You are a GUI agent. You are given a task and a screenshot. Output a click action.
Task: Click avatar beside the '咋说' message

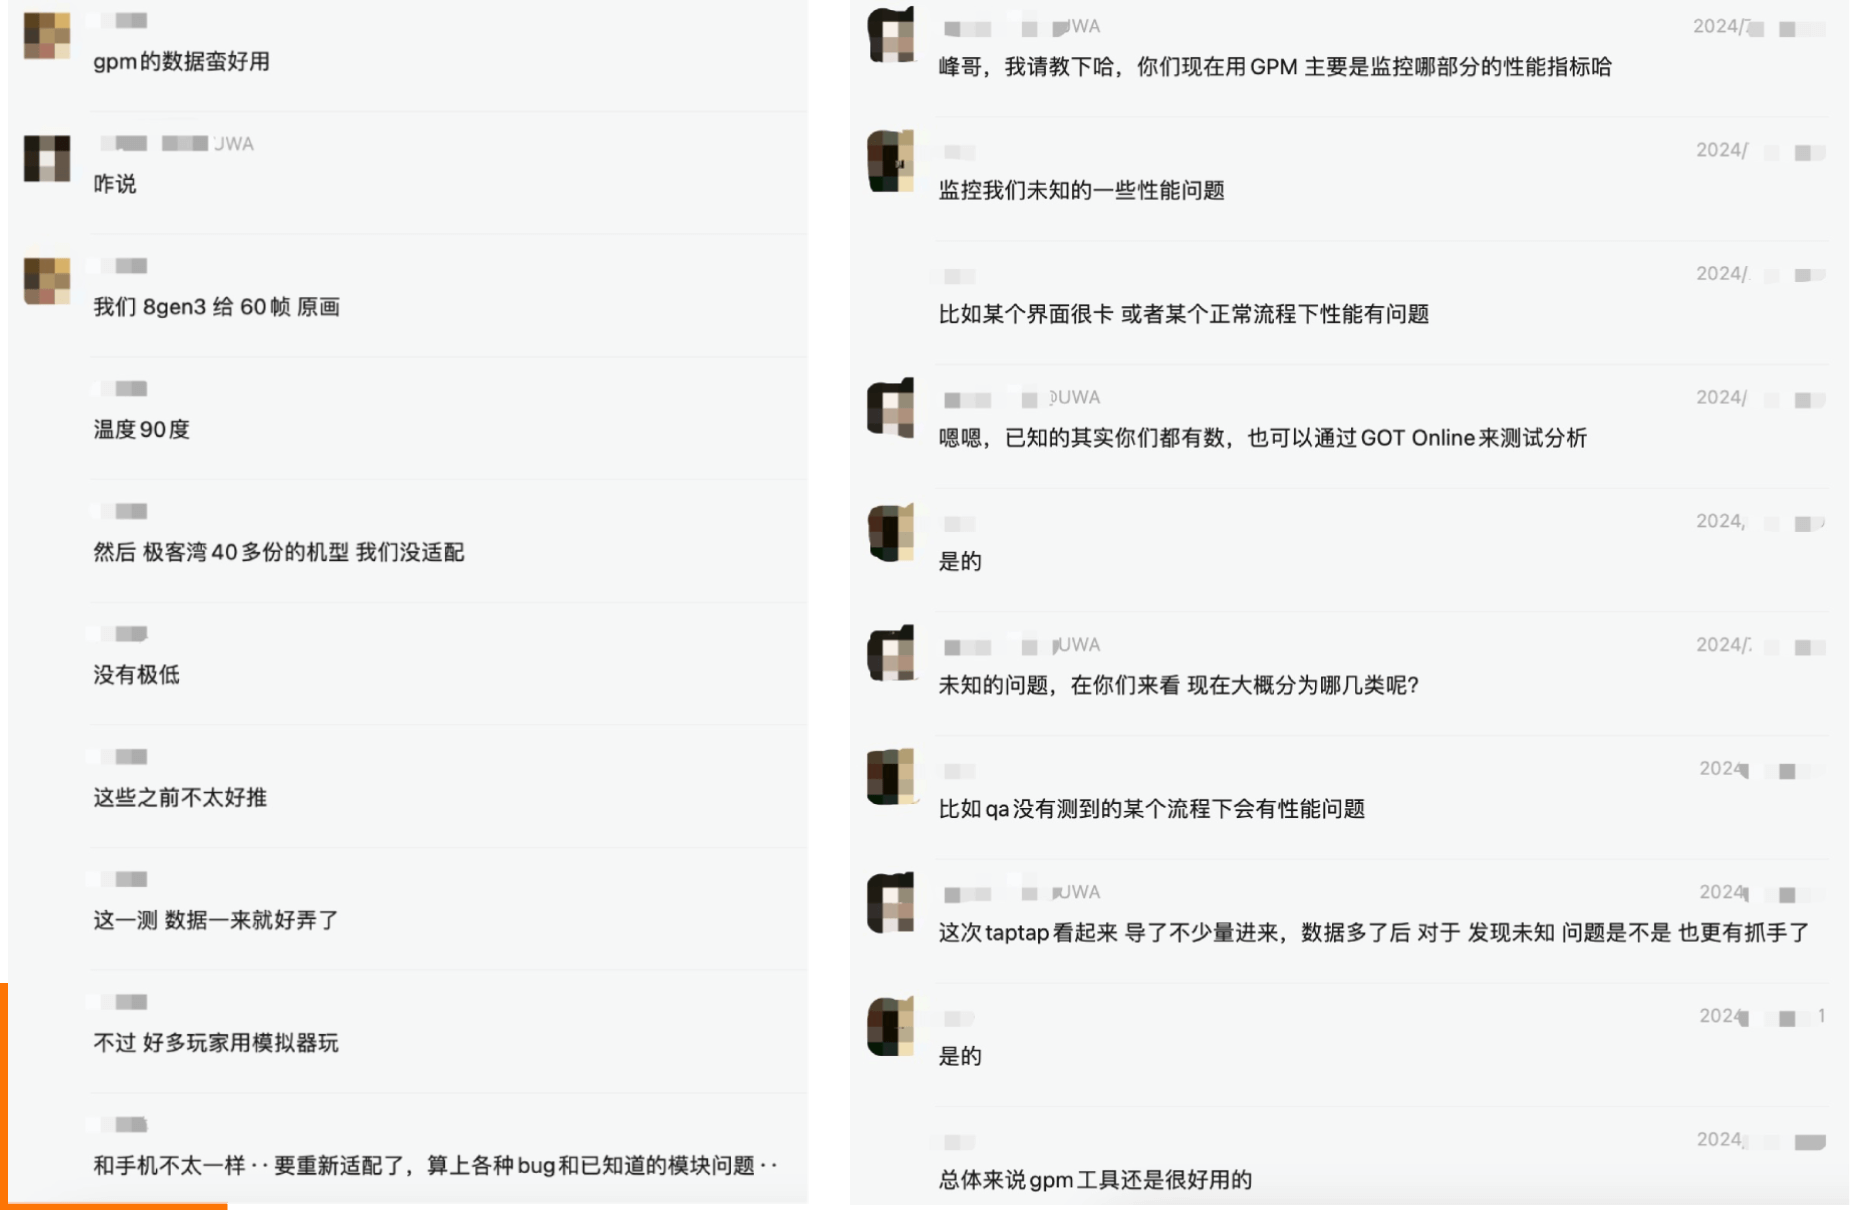click(47, 158)
